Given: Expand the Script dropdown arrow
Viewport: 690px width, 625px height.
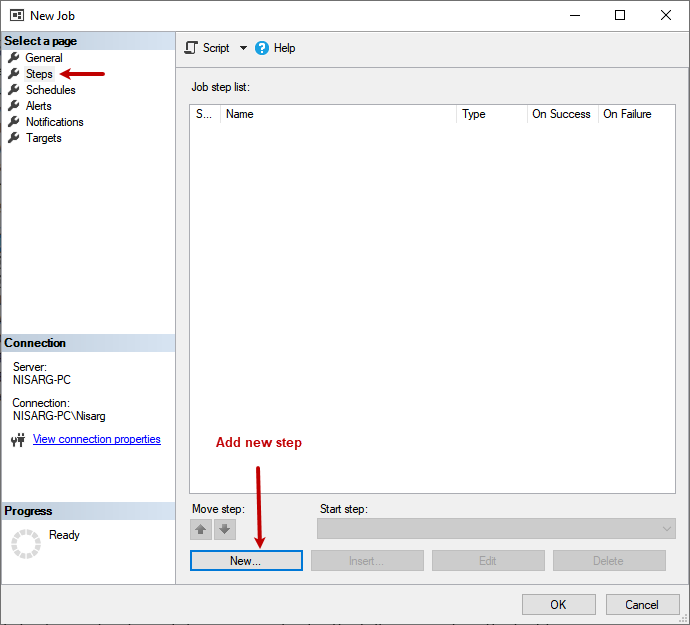Looking at the screenshot, I should pos(243,48).
